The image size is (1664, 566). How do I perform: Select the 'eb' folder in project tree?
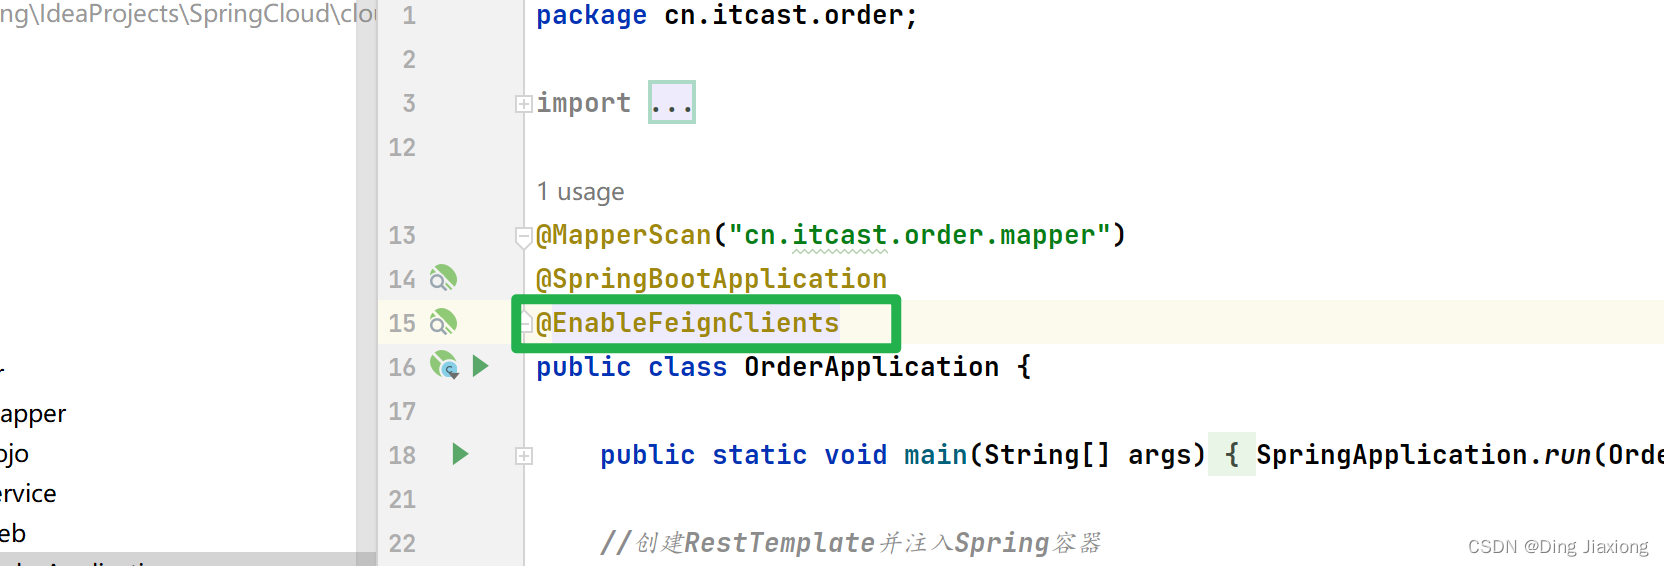click(x=13, y=534)
